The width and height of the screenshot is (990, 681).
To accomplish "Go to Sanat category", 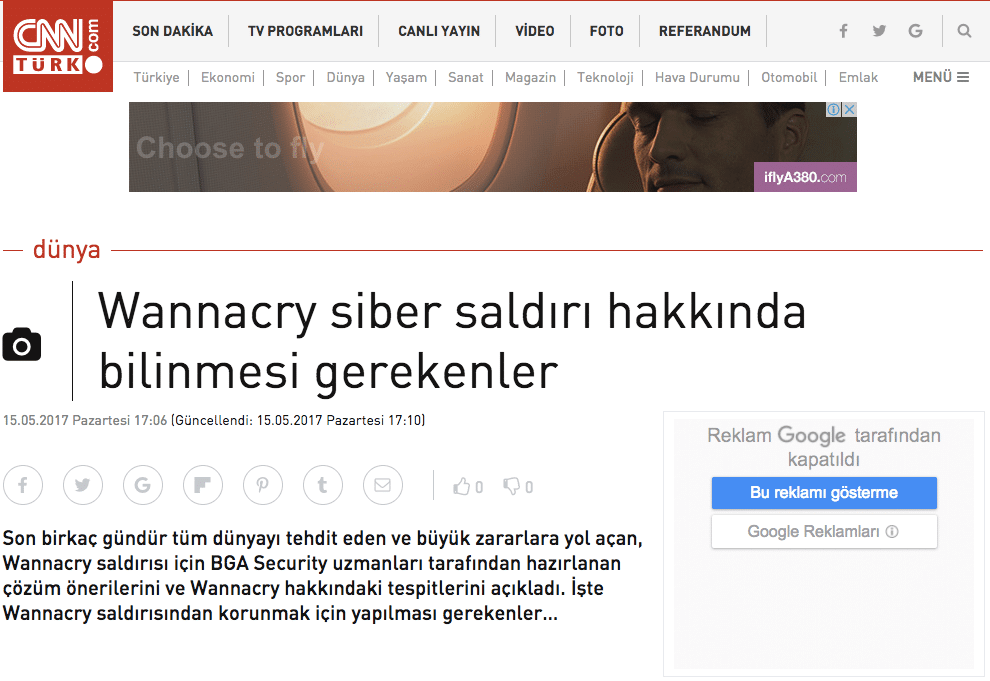I will click(x=465, y=77).
